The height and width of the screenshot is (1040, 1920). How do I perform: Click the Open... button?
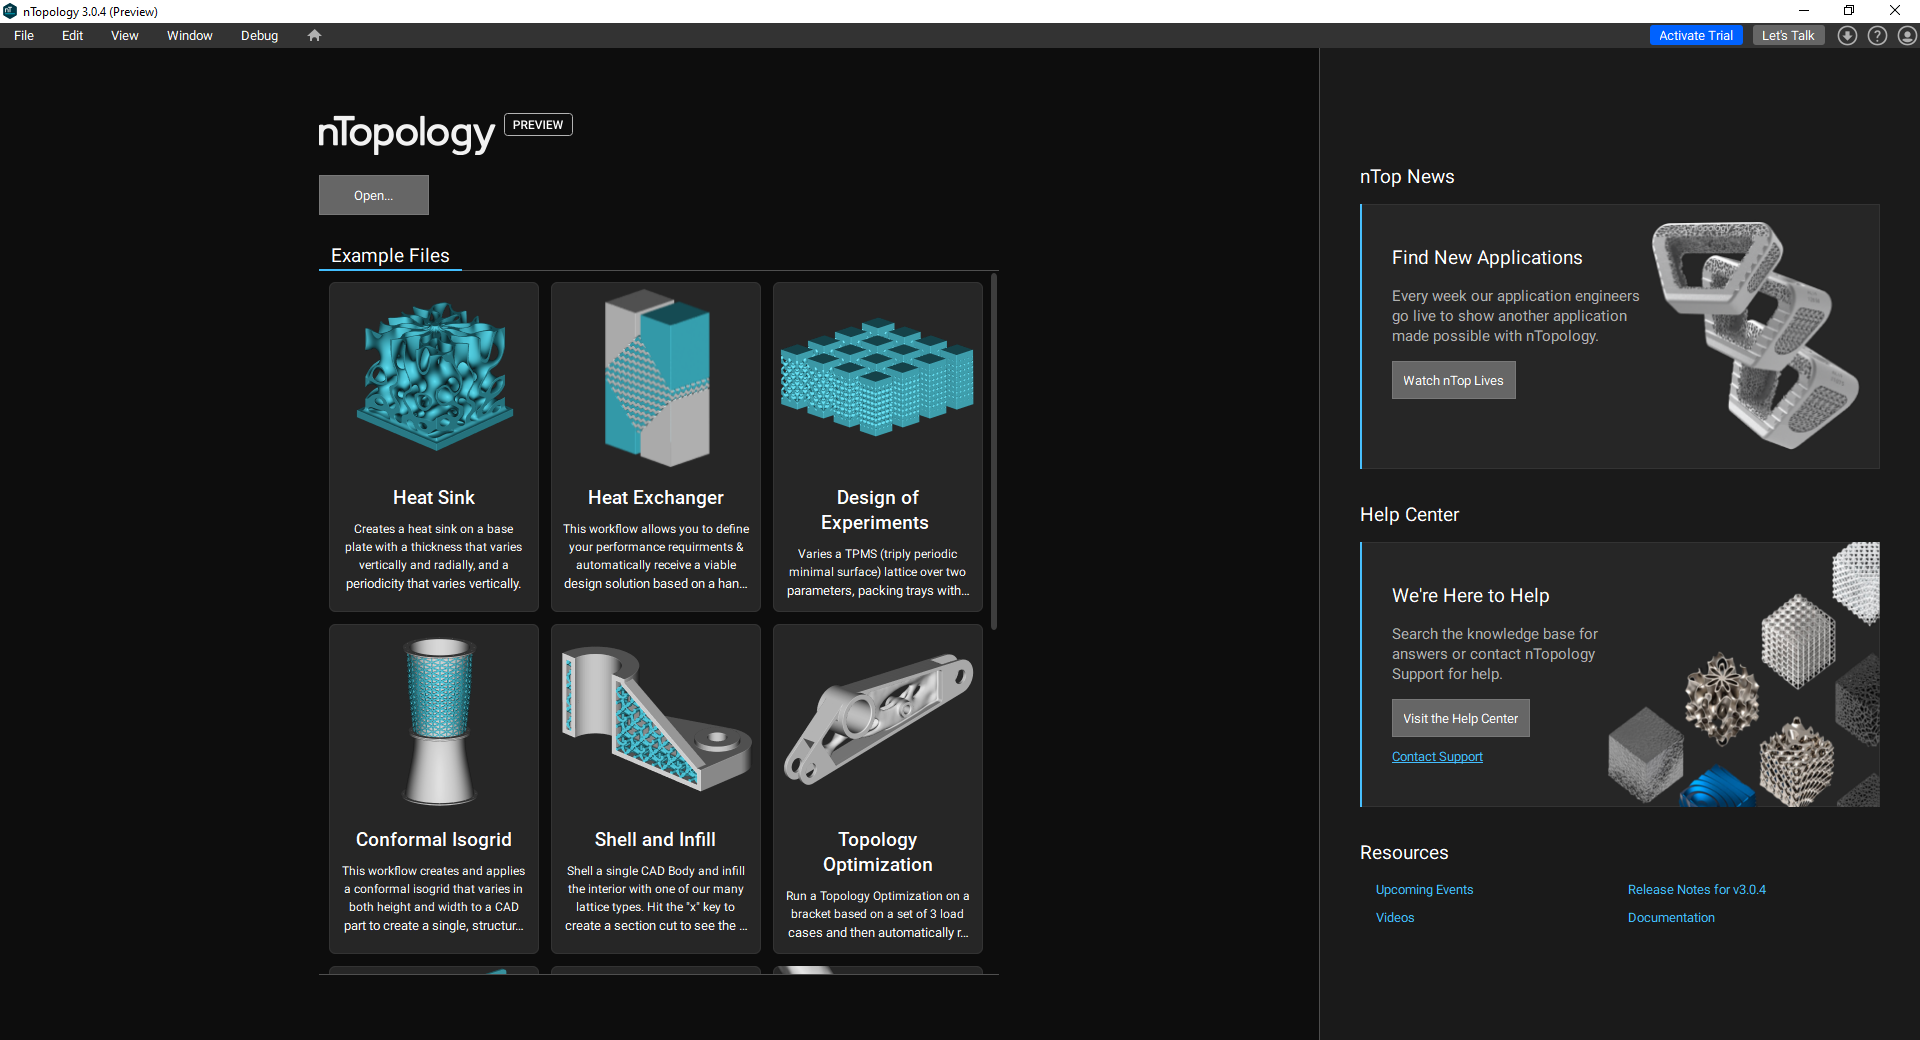[374, 195]
